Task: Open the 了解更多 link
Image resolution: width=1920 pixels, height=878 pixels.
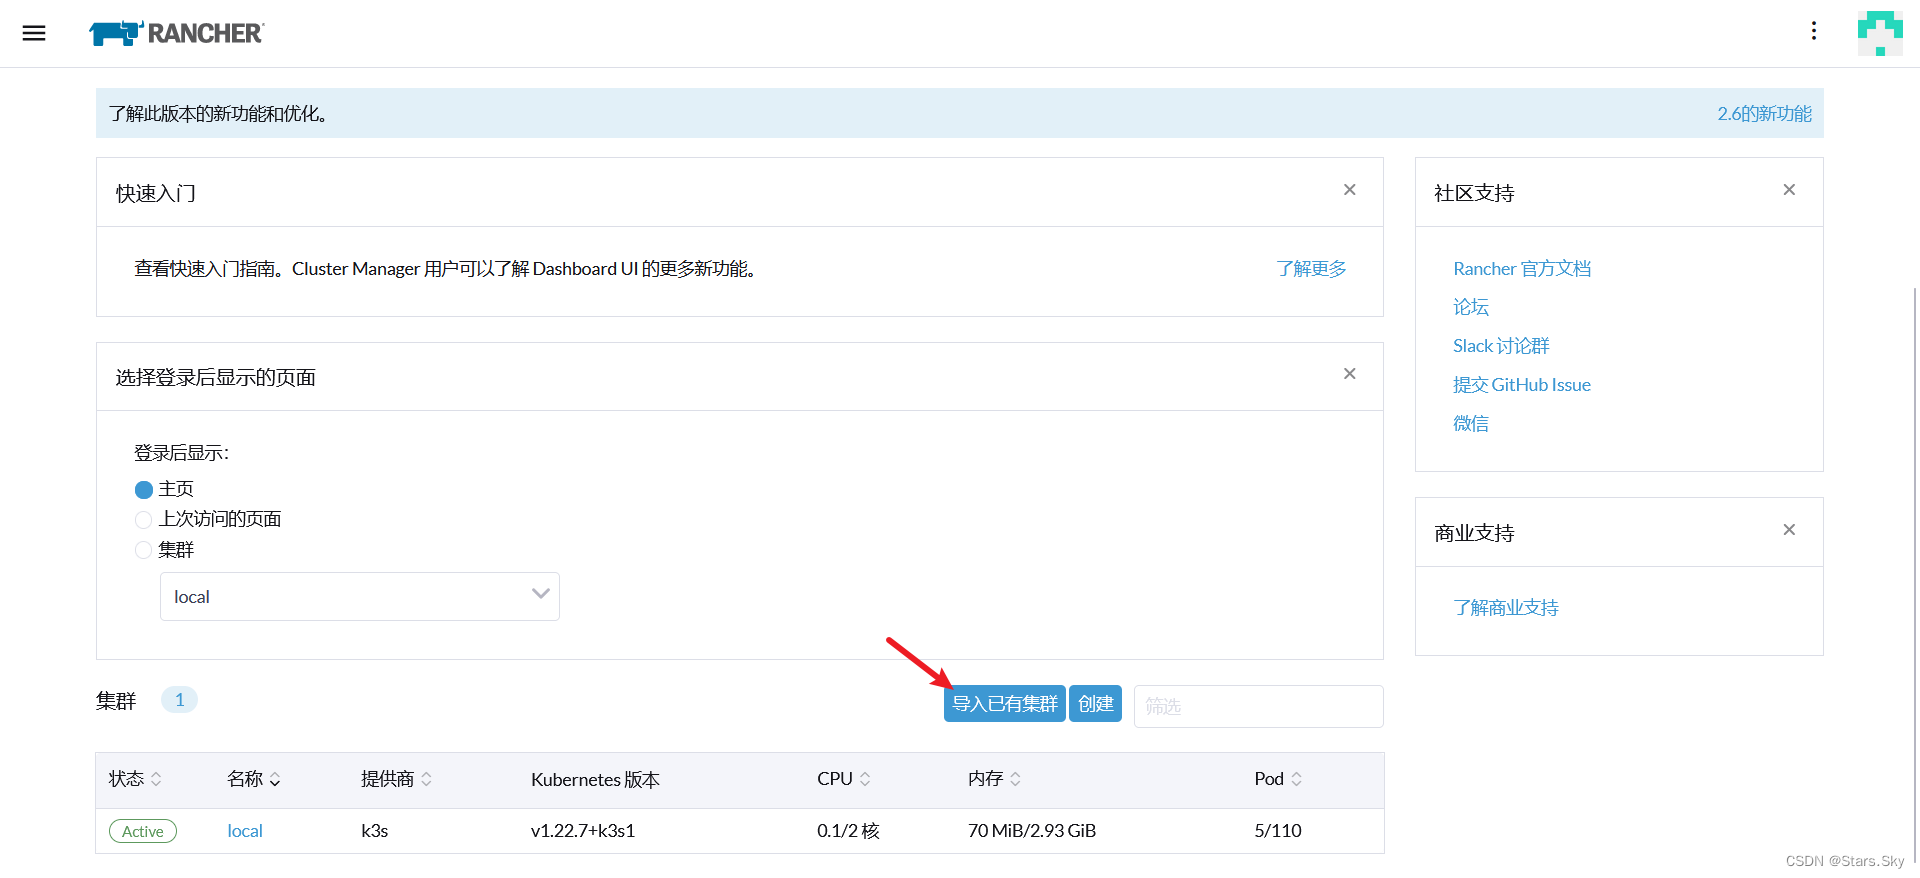Action: click(1311, 269)
